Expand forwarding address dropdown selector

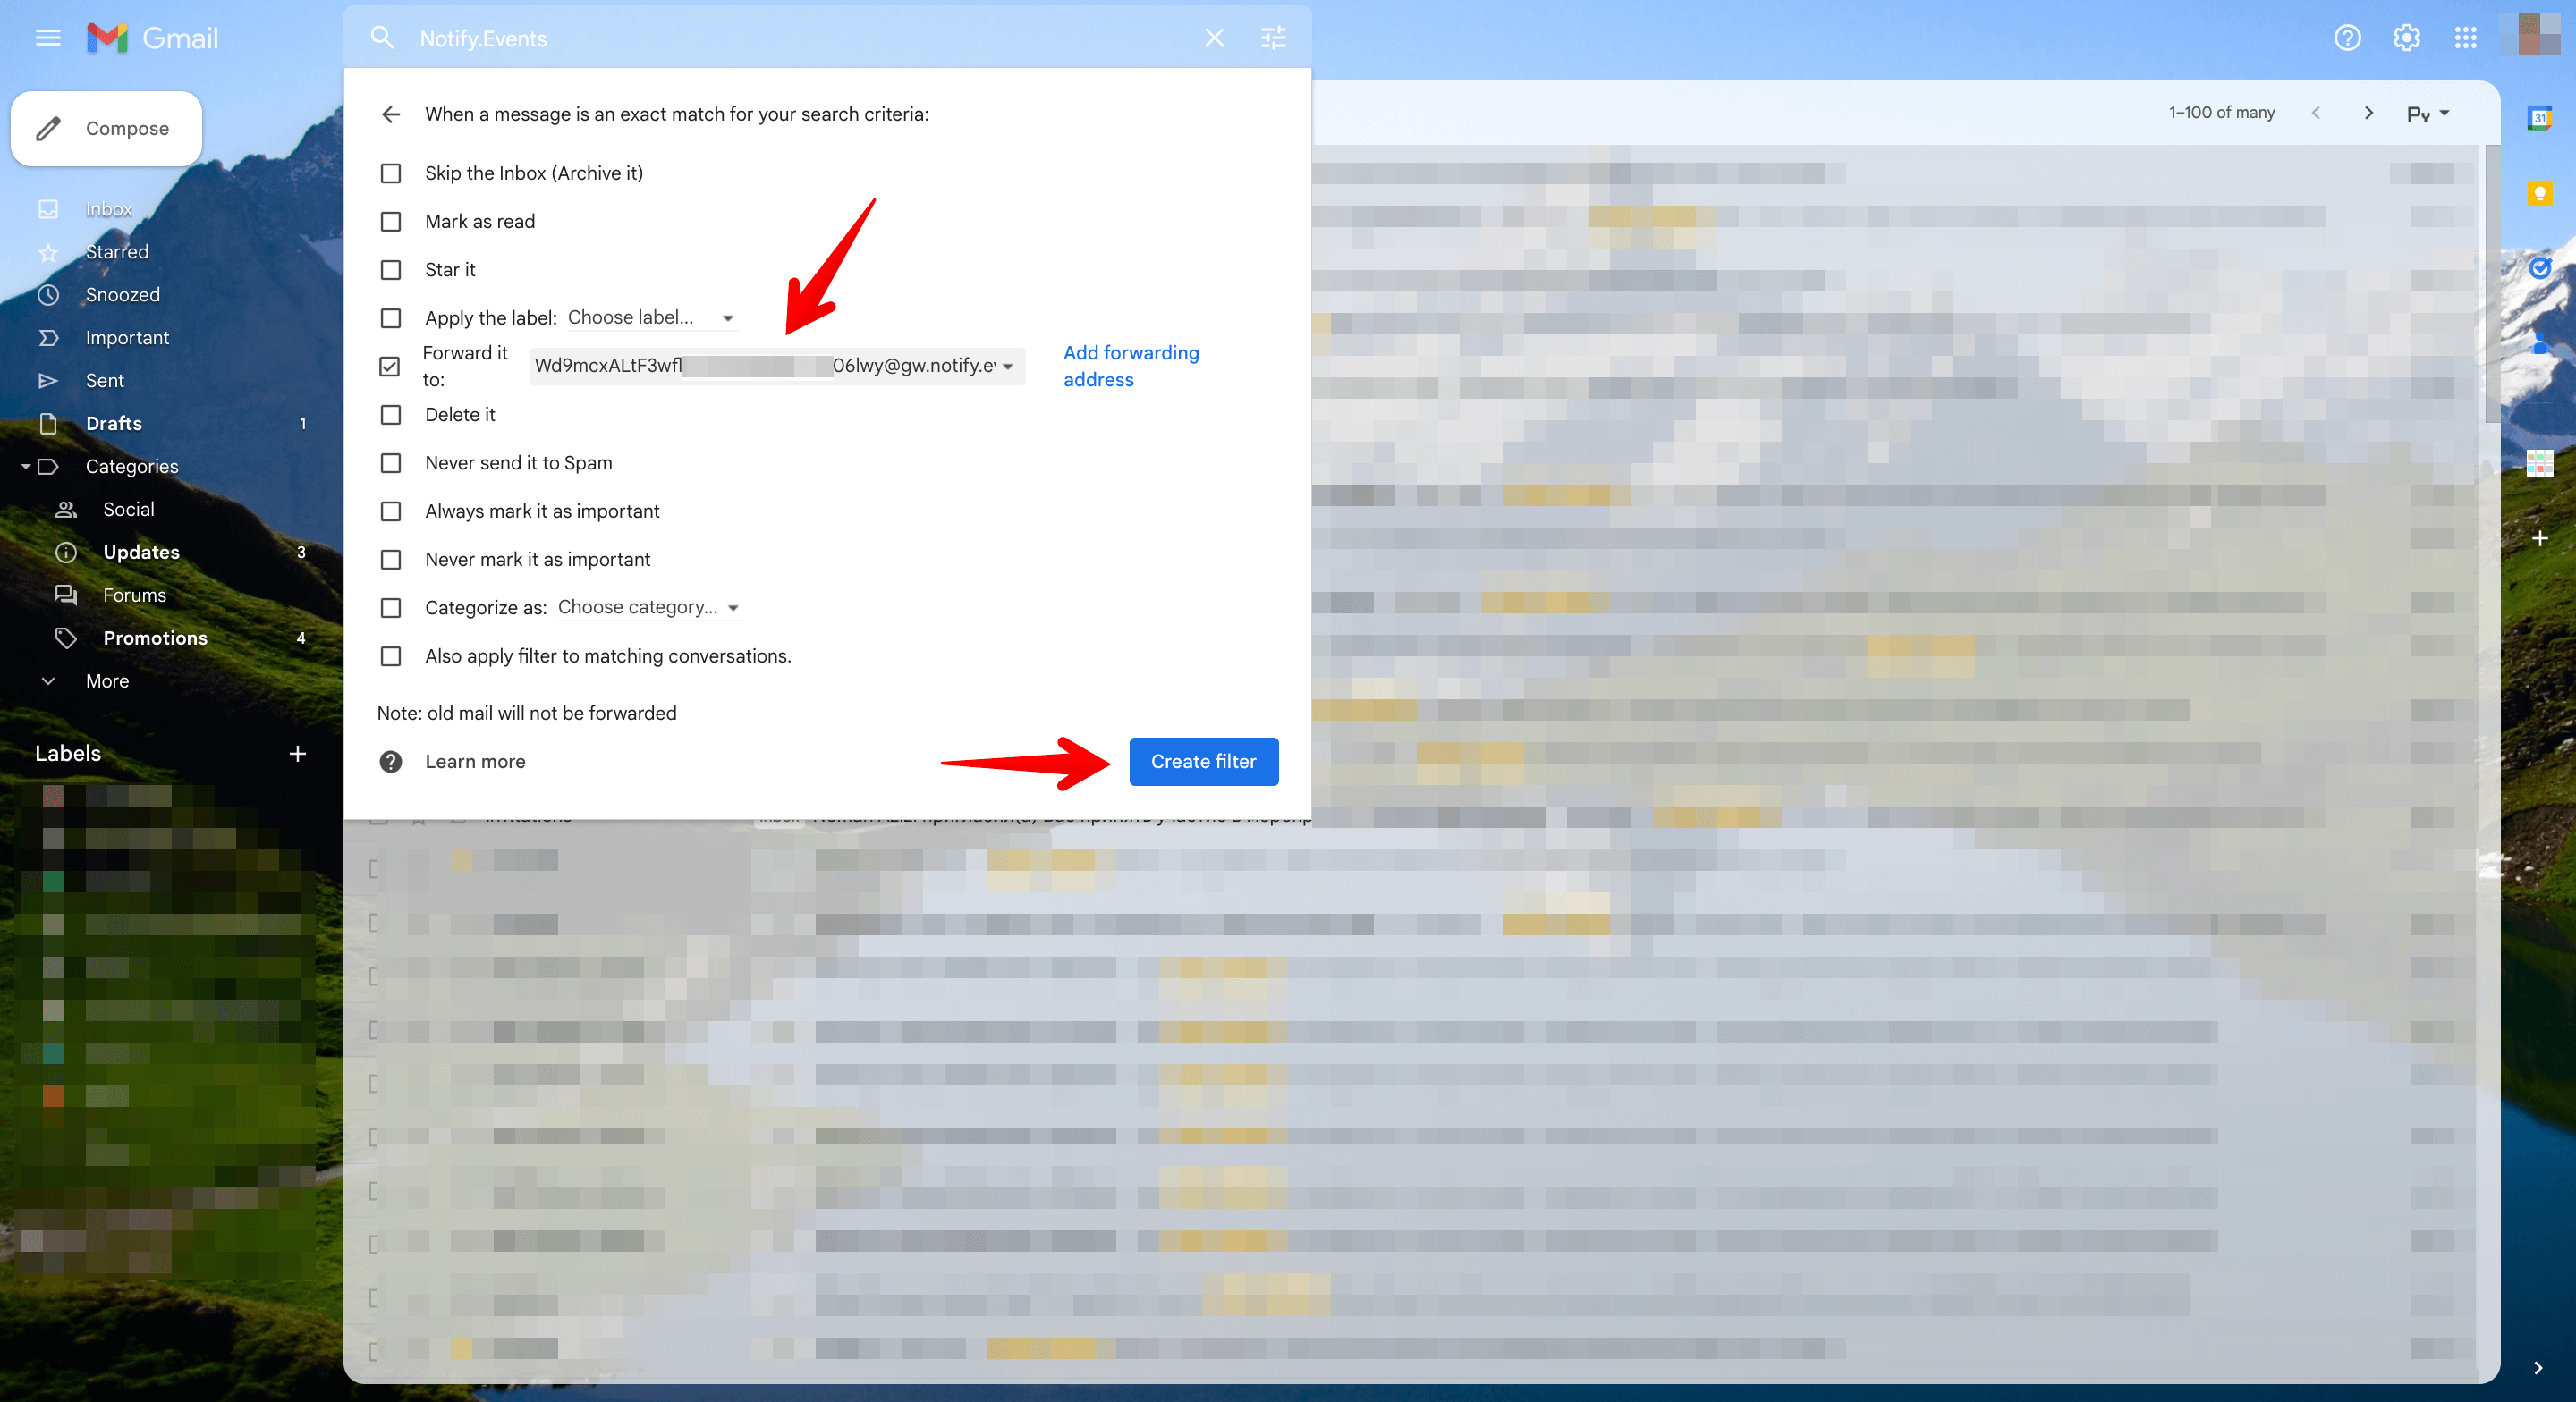click(1015, 364)
